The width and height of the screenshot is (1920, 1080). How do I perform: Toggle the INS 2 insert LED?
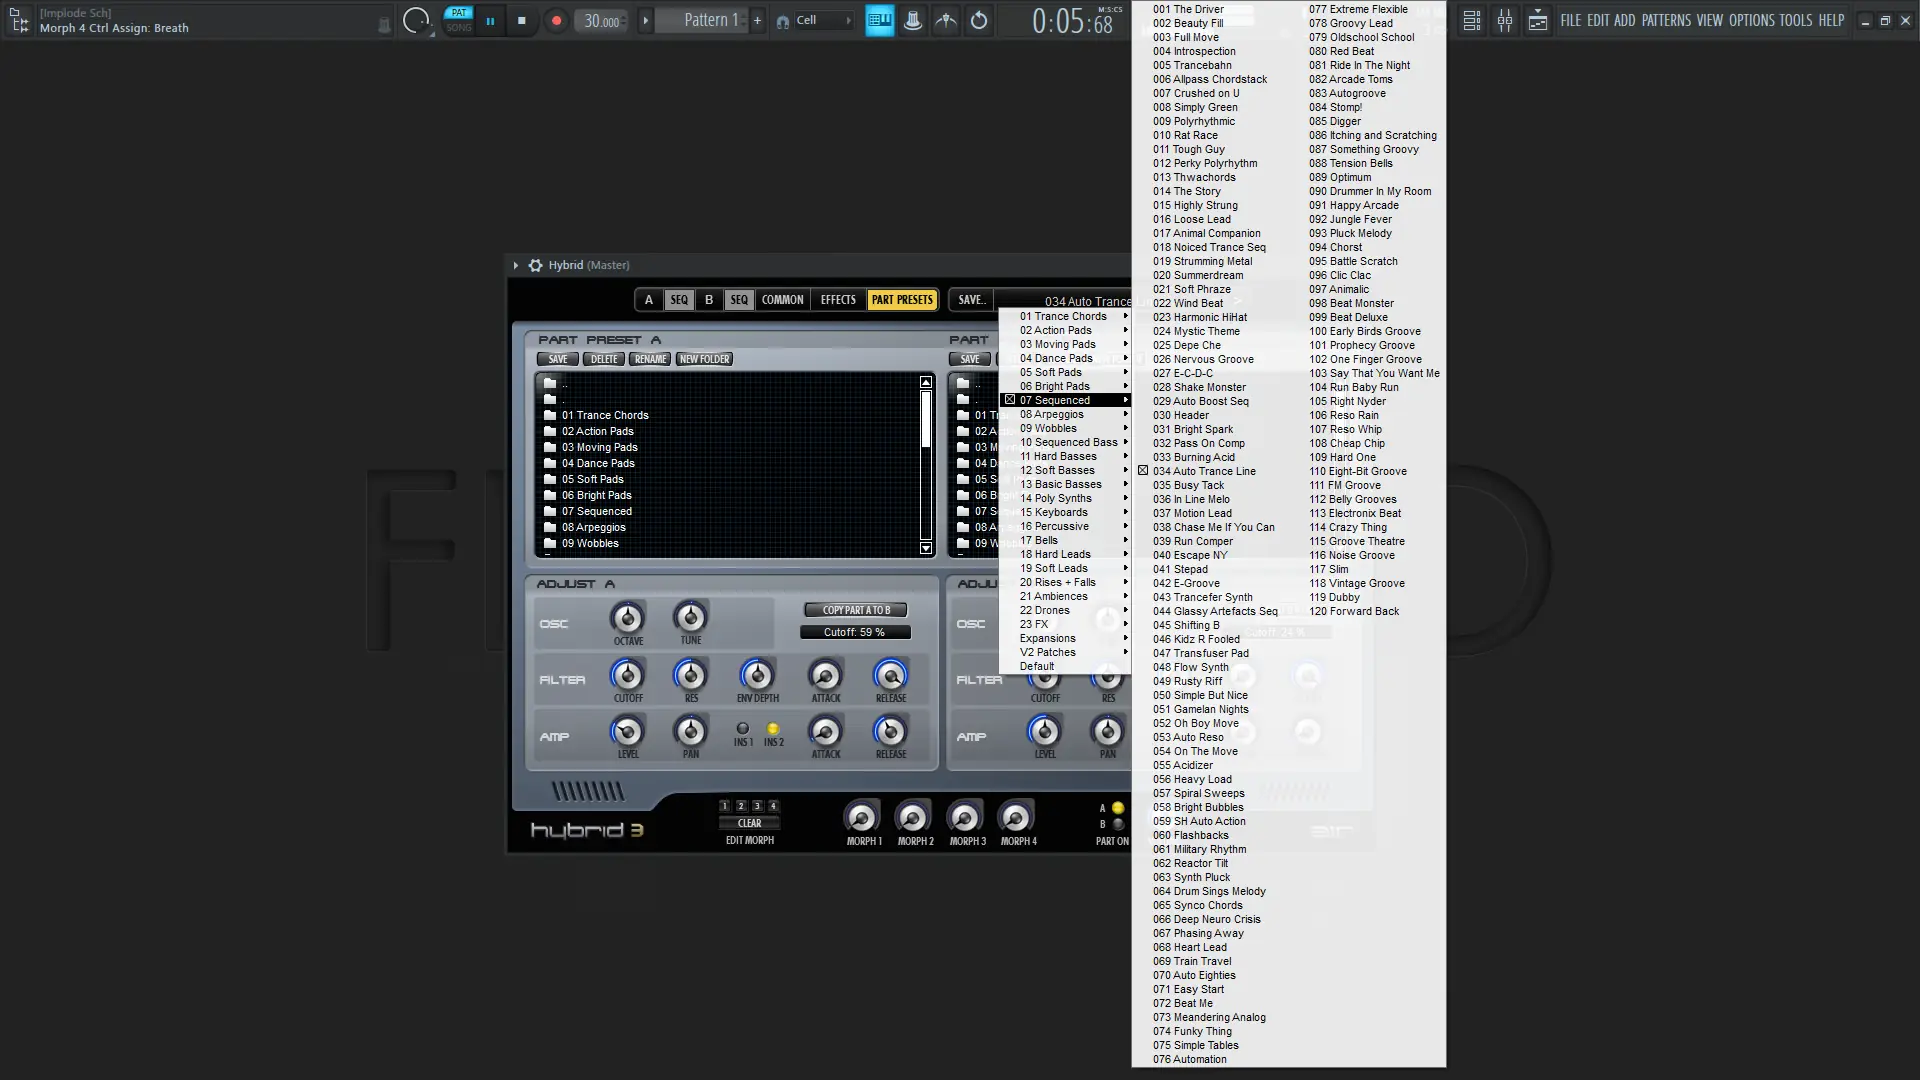772,729
